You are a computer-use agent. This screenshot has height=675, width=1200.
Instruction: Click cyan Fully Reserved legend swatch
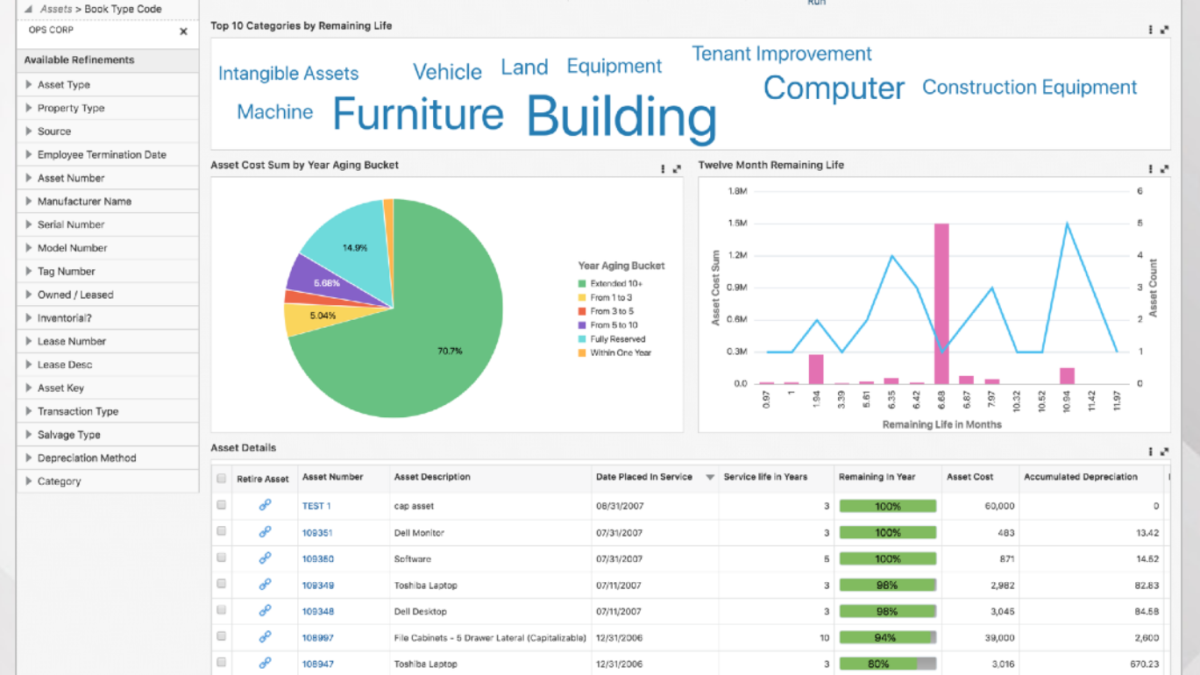[582, 339]
